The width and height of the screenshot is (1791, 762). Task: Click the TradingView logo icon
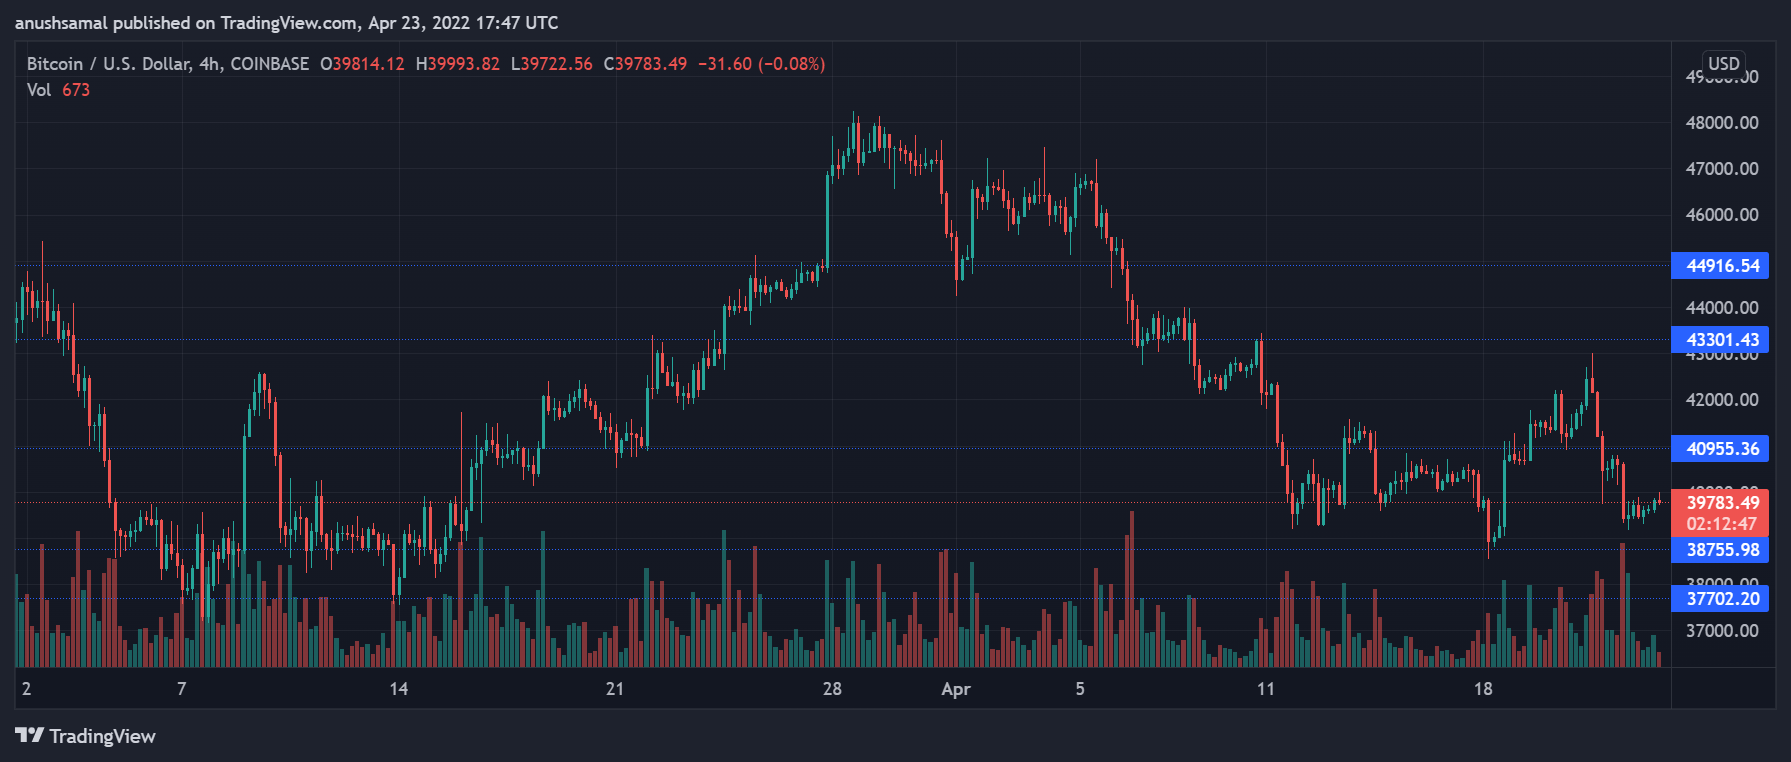point(30,736)
